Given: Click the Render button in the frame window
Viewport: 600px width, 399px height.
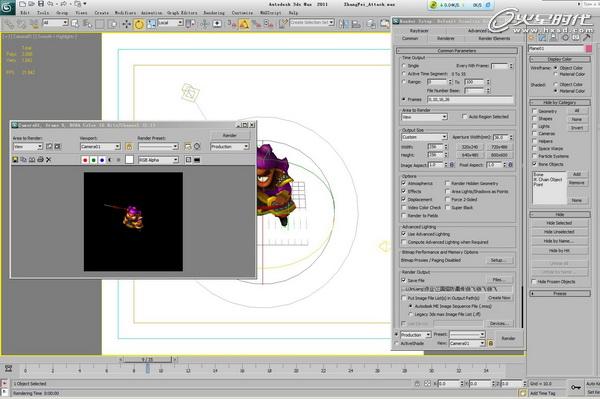Looking at the screenshot, I should point(230,135).
